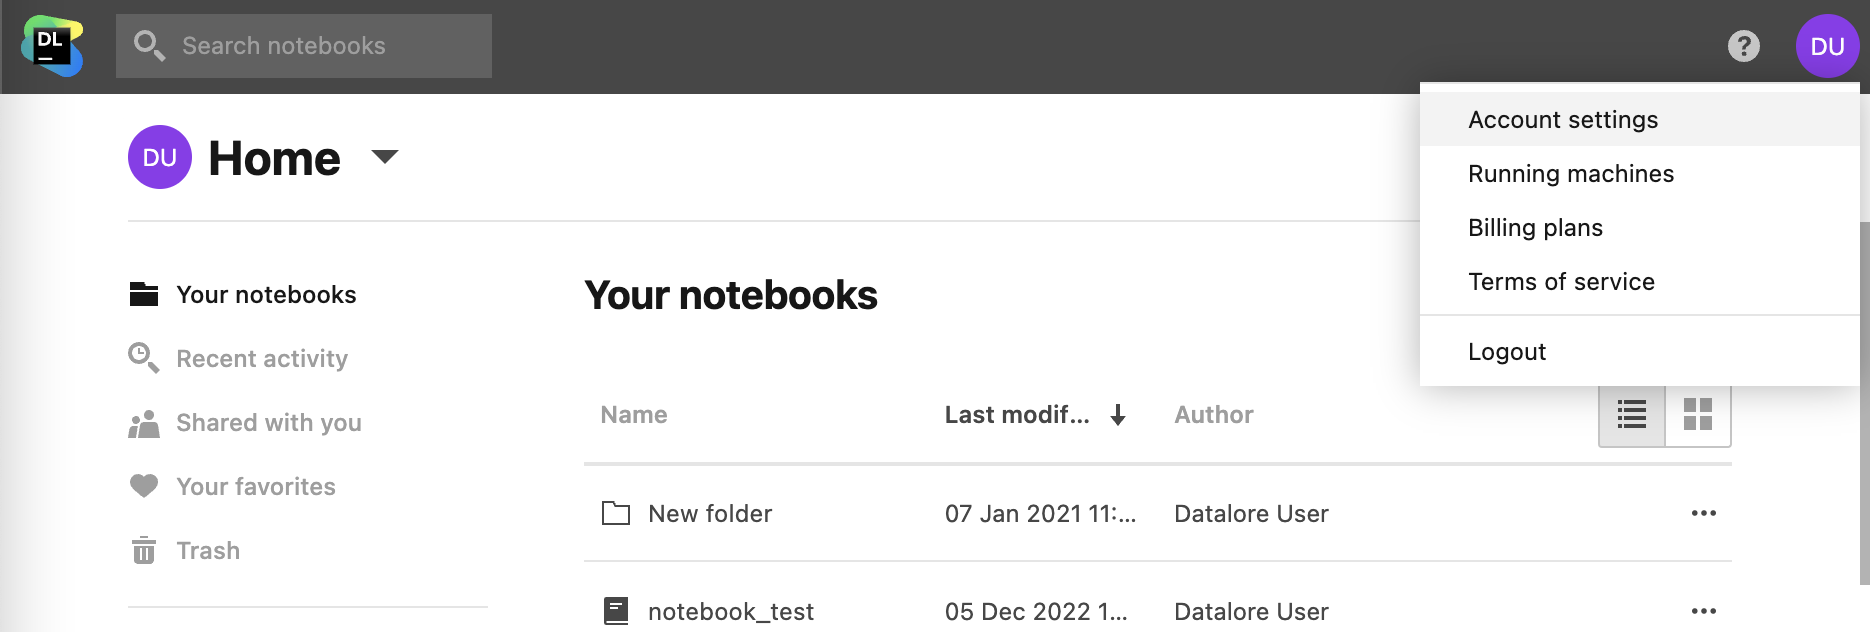1870x632 pixels.
Task: Toggle Last modified sort direction
Action: (1118, 415)
